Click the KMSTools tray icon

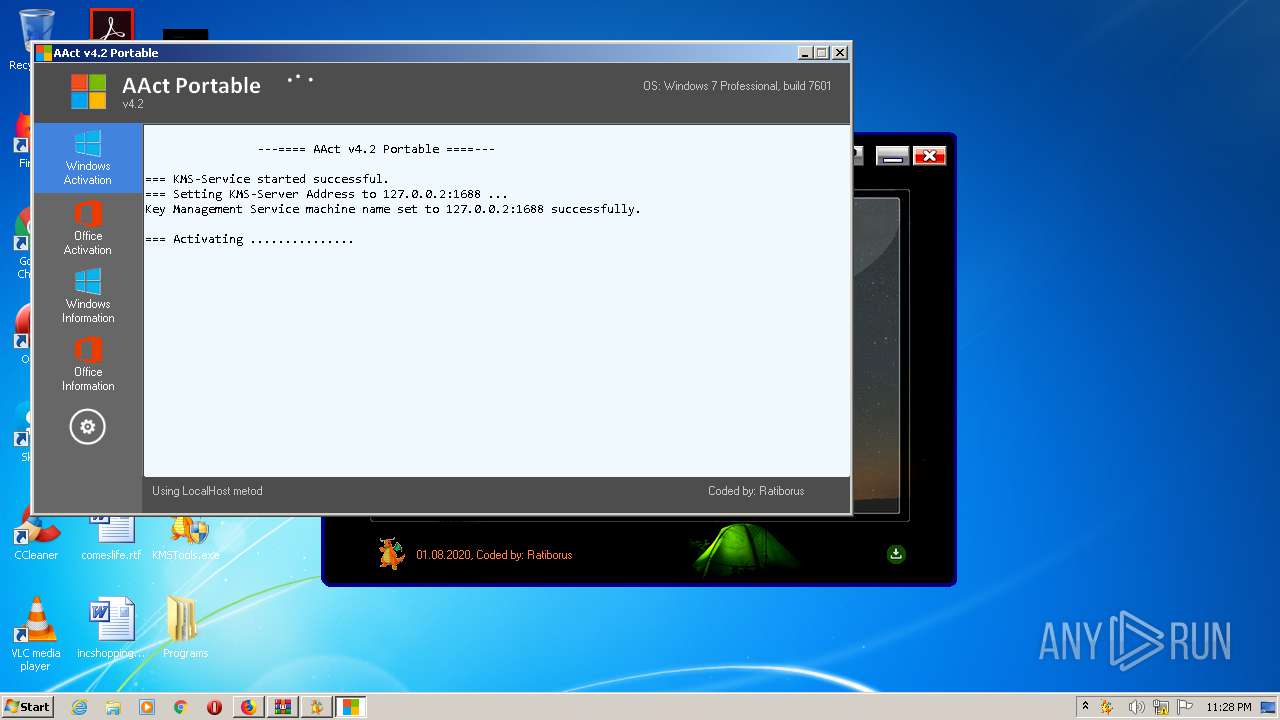(x=1108, y=707)
